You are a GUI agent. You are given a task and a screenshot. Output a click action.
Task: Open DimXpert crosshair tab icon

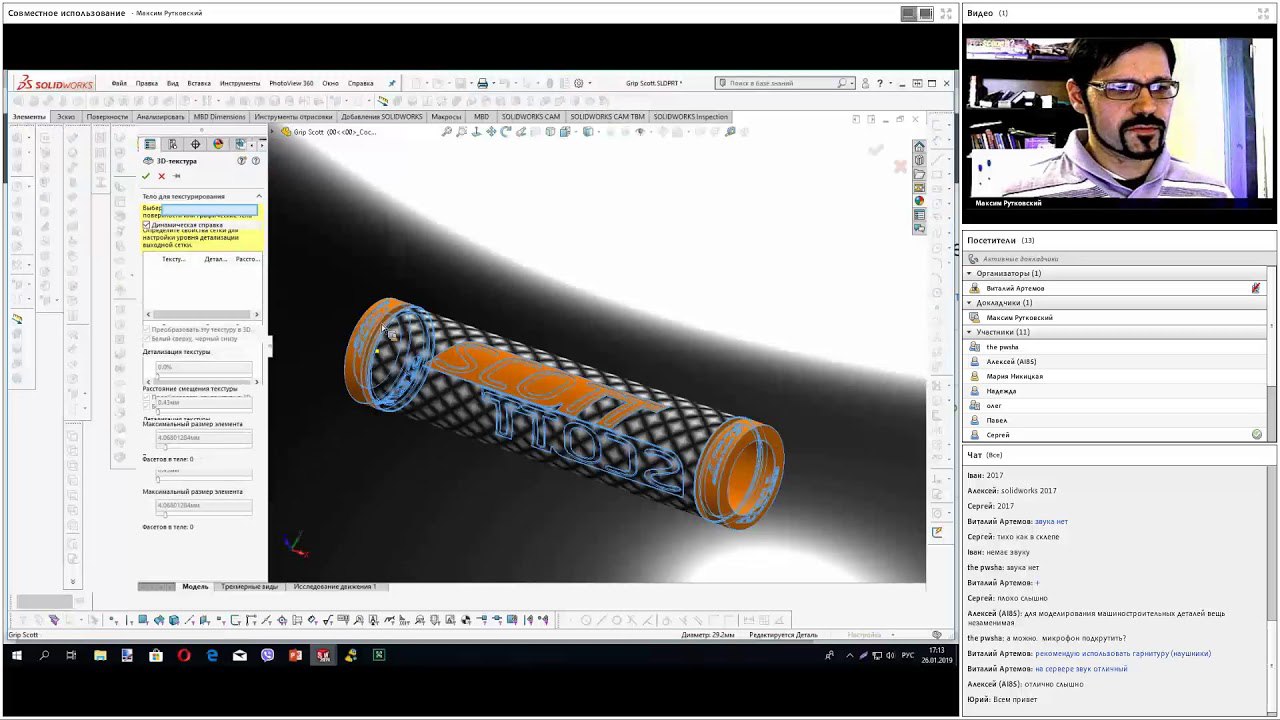click(195, 145)
